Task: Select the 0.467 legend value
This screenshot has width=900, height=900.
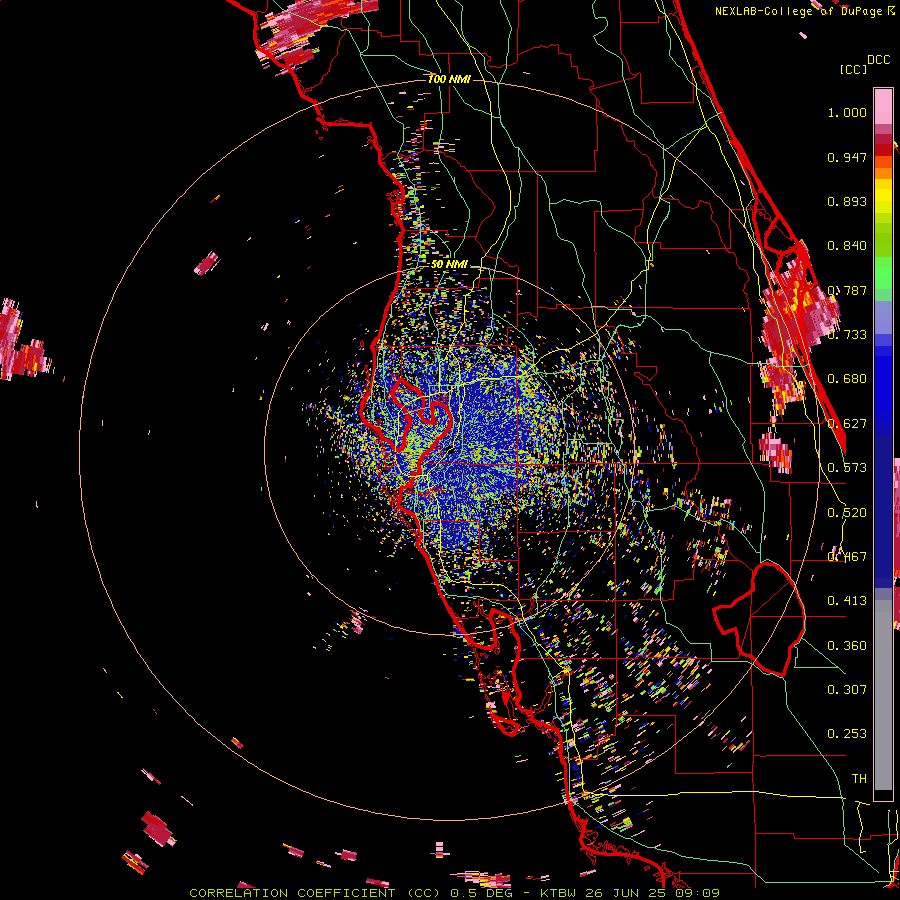Action: coord(847,557)
